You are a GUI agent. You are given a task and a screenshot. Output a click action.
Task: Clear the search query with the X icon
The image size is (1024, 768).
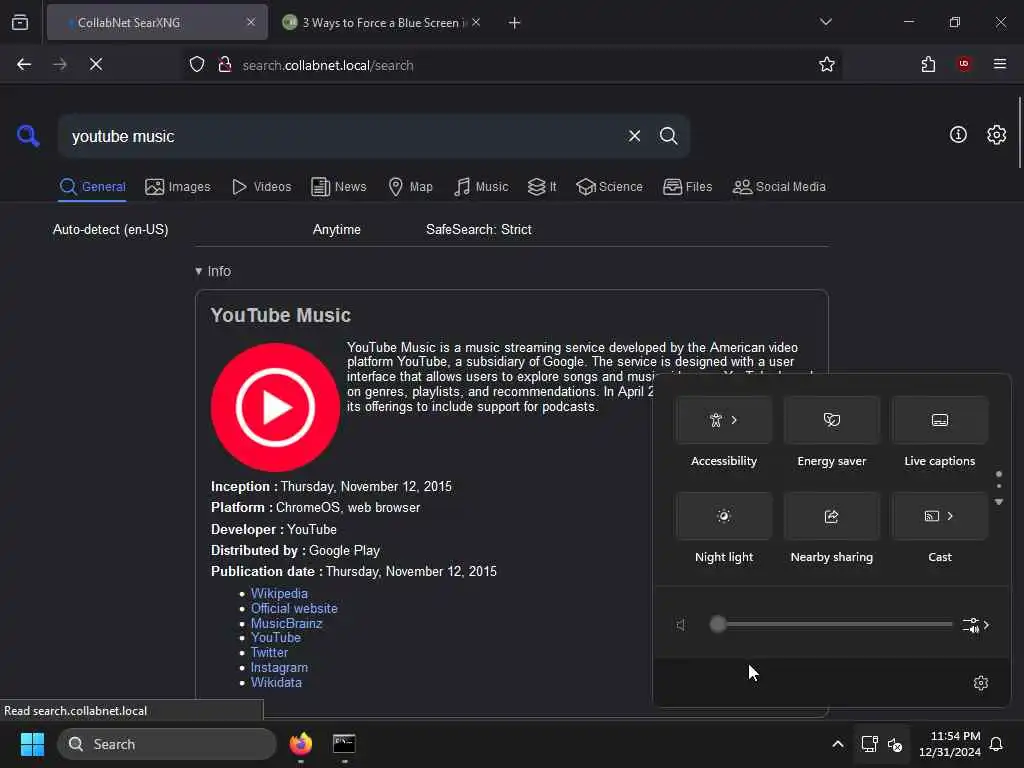click(634, 136)
